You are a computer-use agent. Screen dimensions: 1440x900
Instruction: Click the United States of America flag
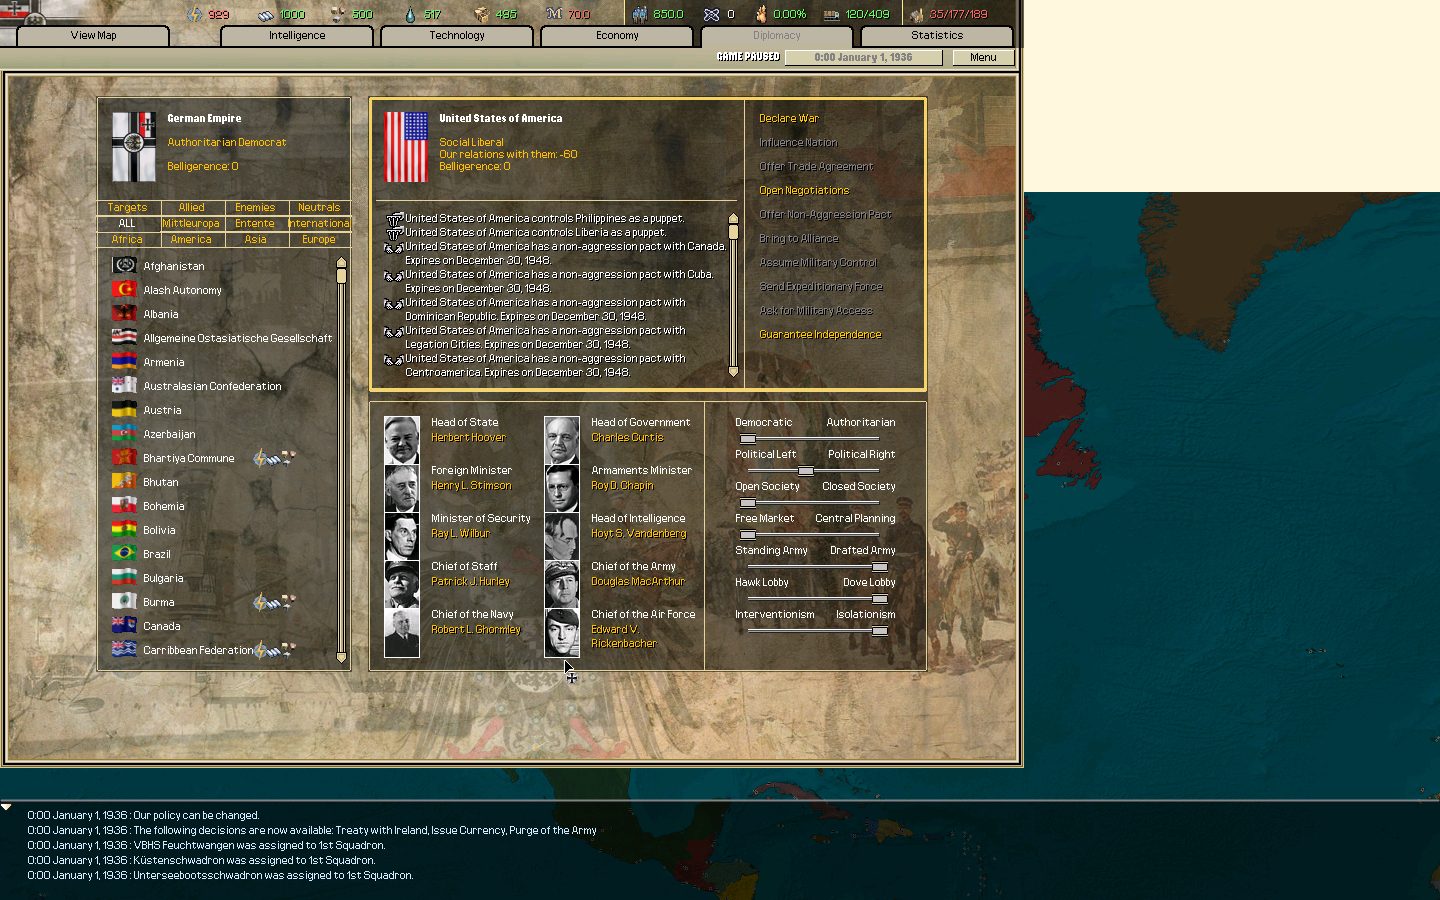[406, 147]
